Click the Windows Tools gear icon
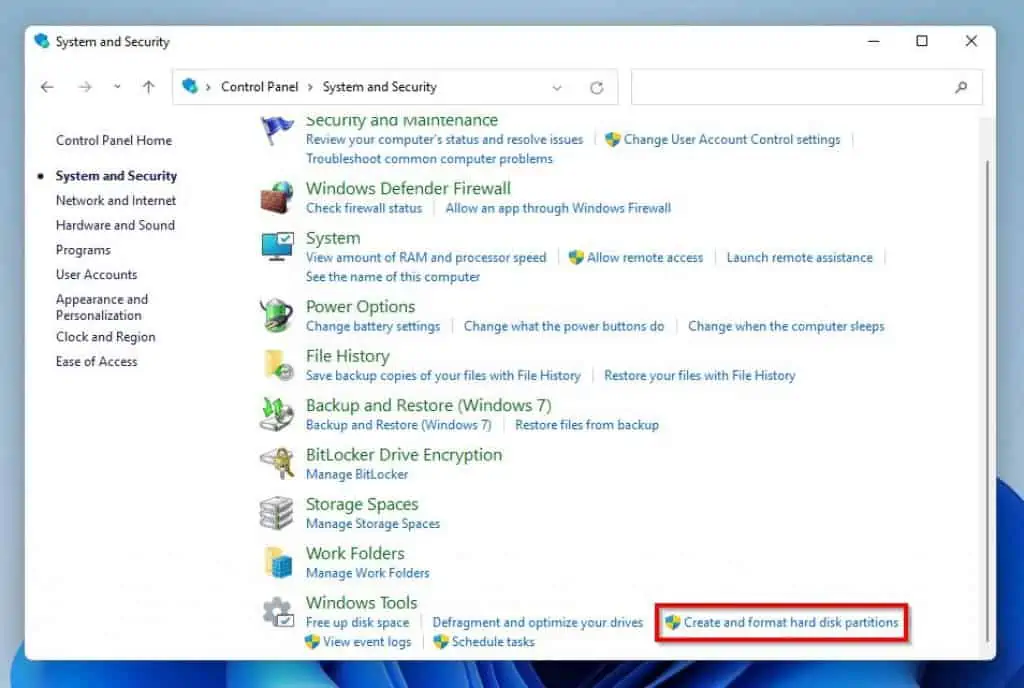This screenshot has width=1024, height=688. pos(278,612)
